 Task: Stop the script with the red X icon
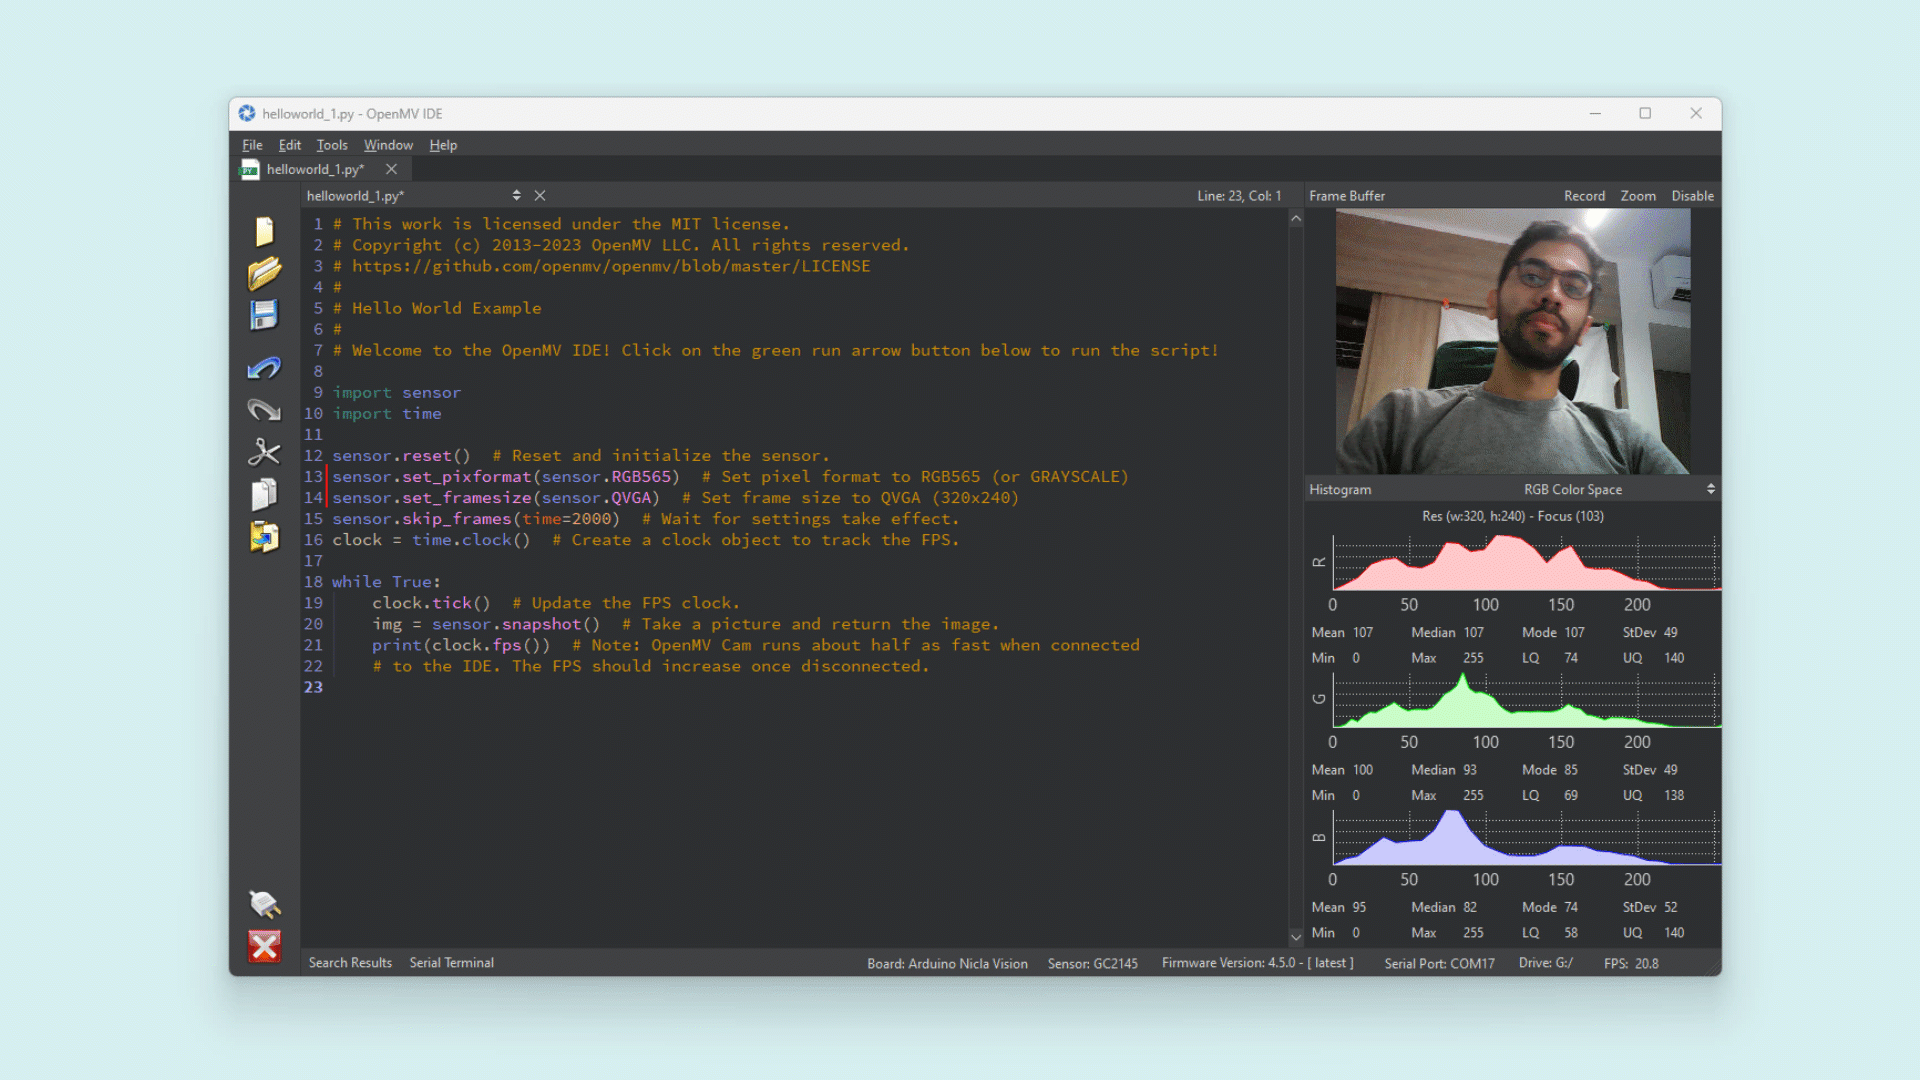click(263, 946)
